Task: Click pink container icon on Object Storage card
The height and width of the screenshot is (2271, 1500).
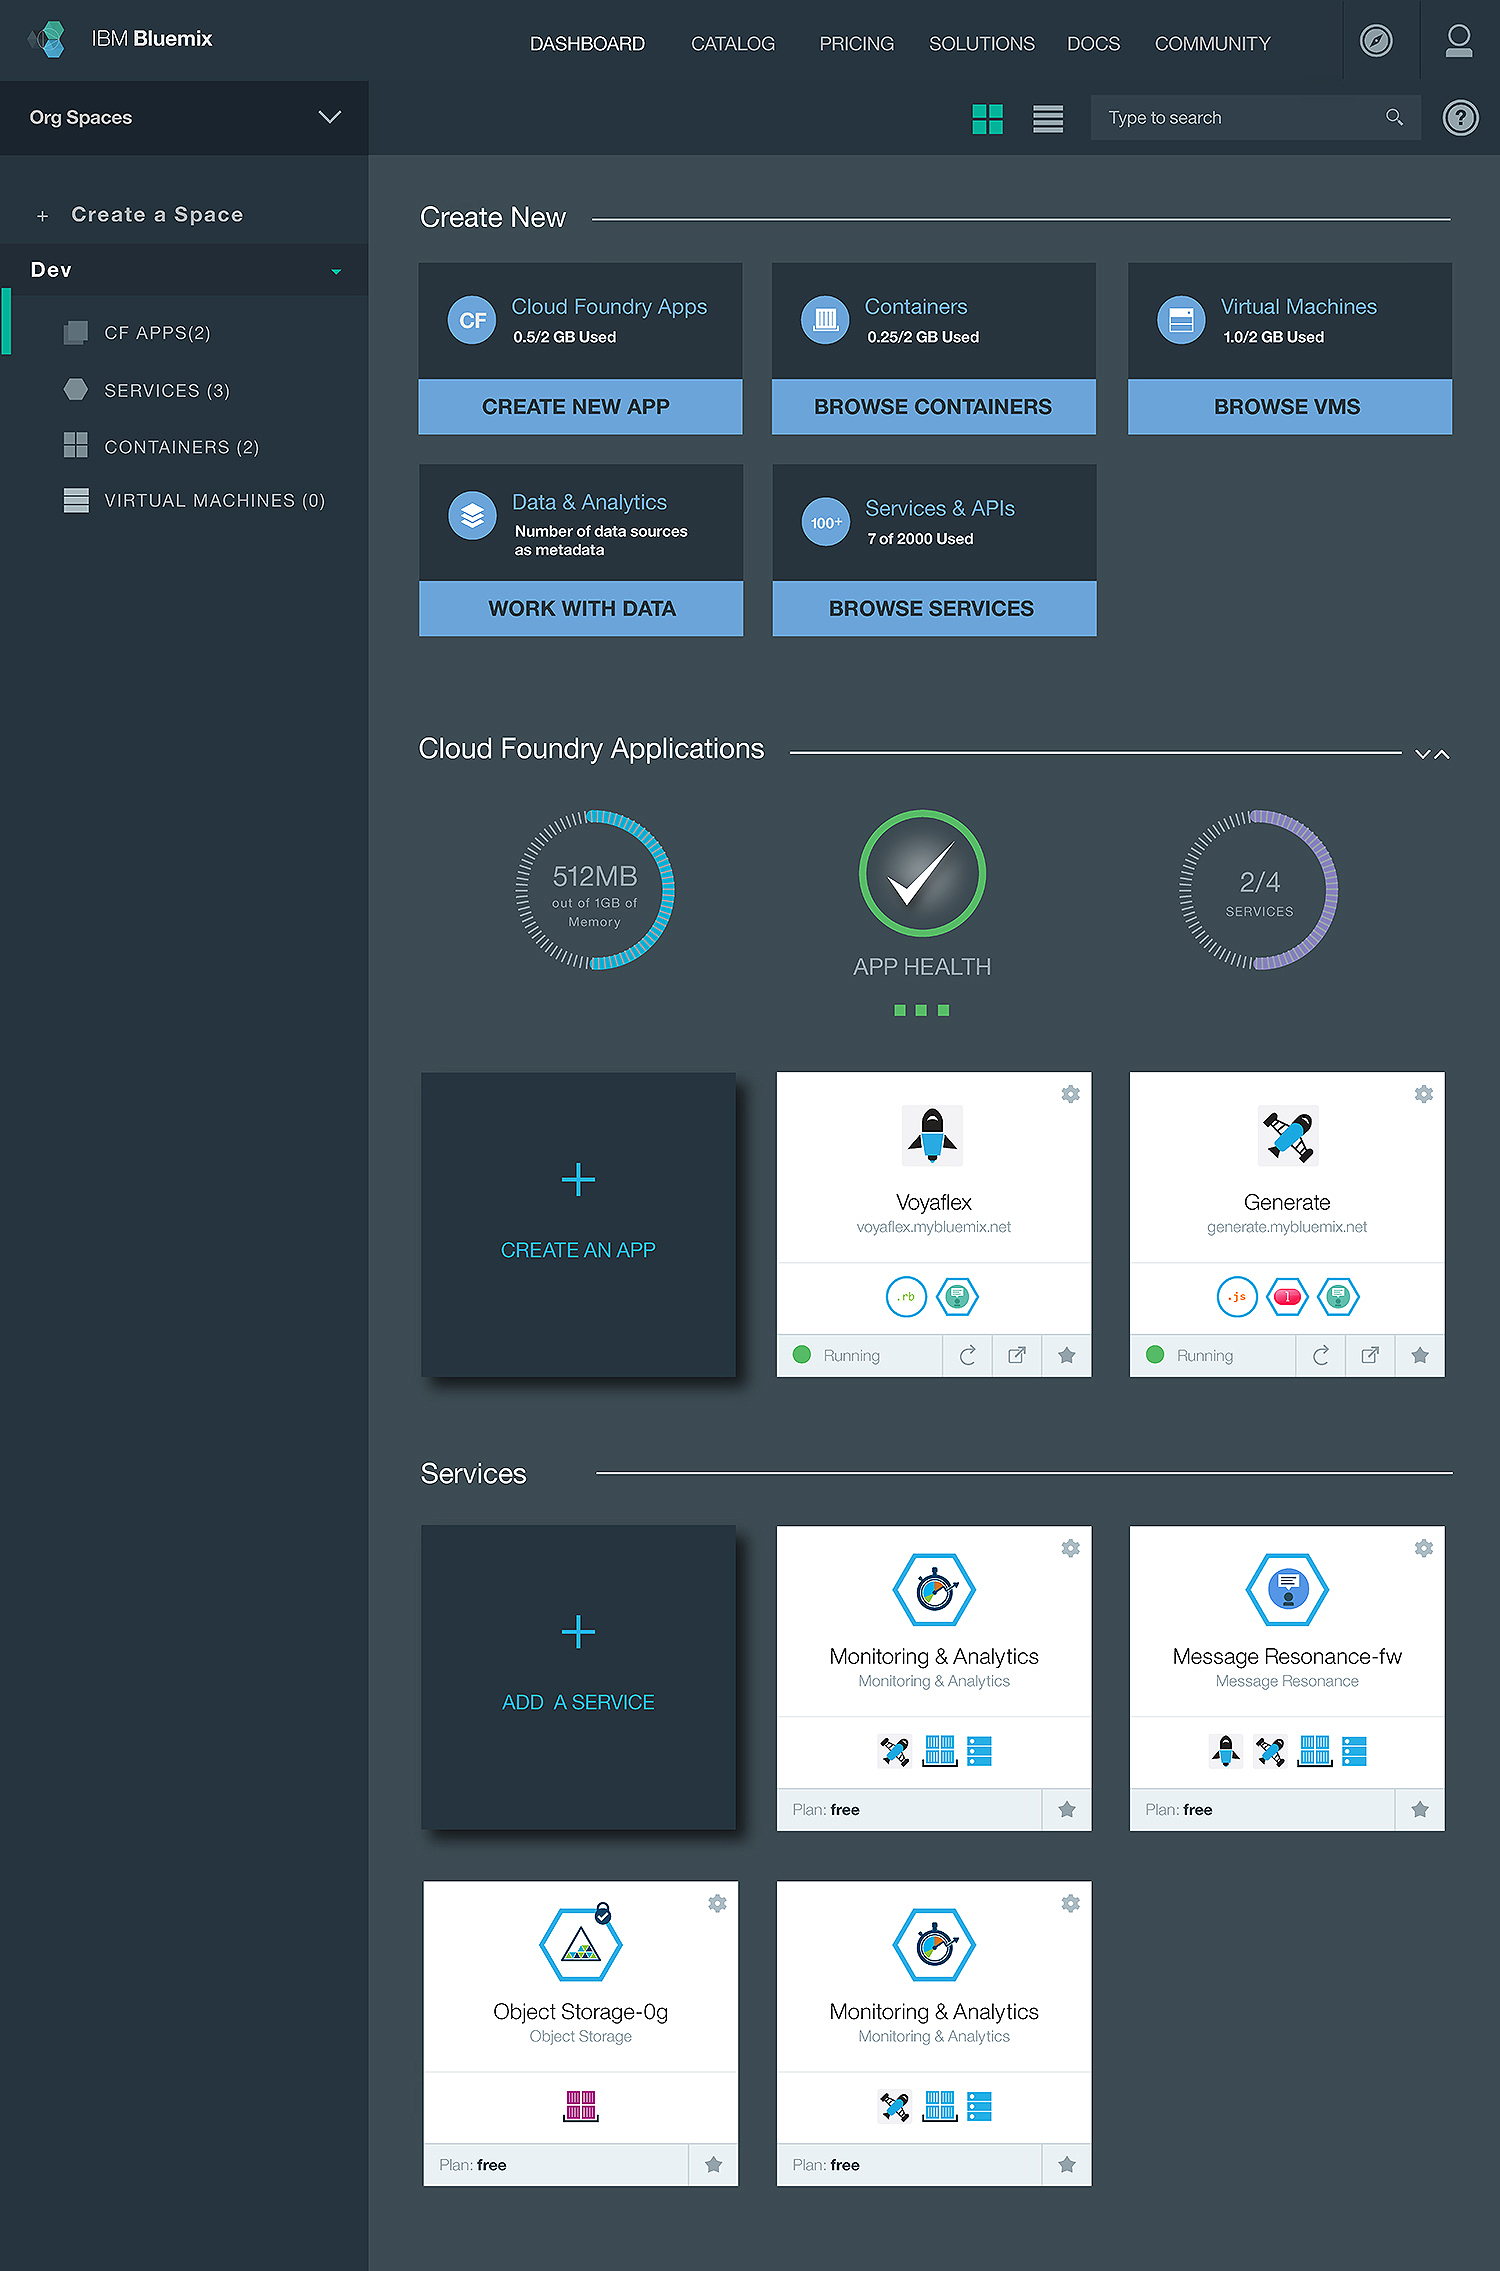Action: (581, 2106)
